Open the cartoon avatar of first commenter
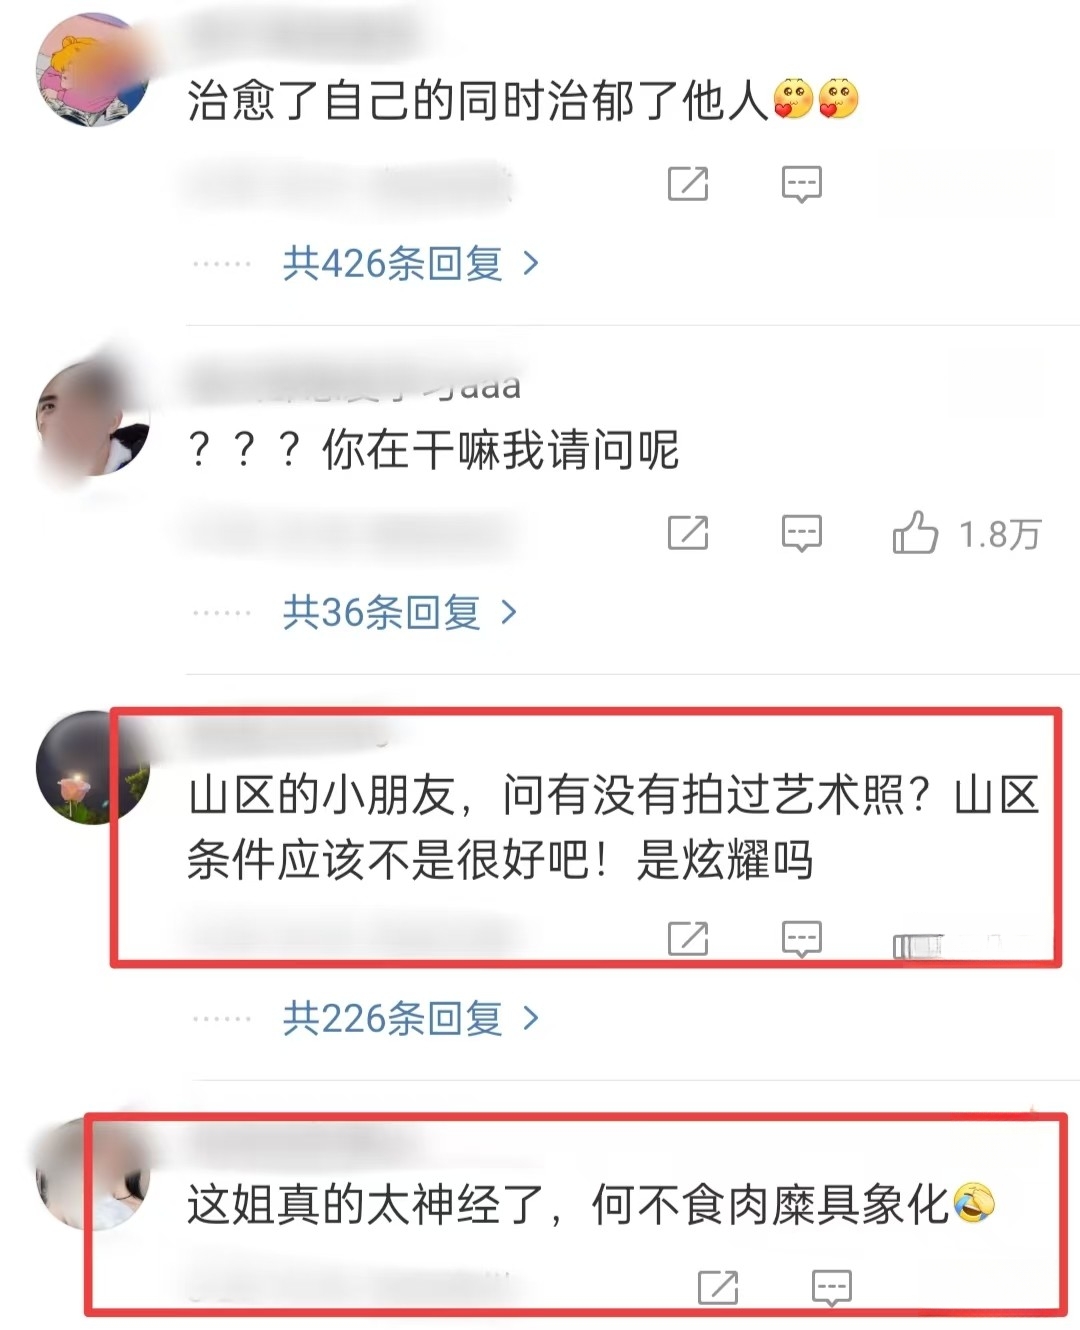Viewport: 1080px width, 1330px height. 92,69
